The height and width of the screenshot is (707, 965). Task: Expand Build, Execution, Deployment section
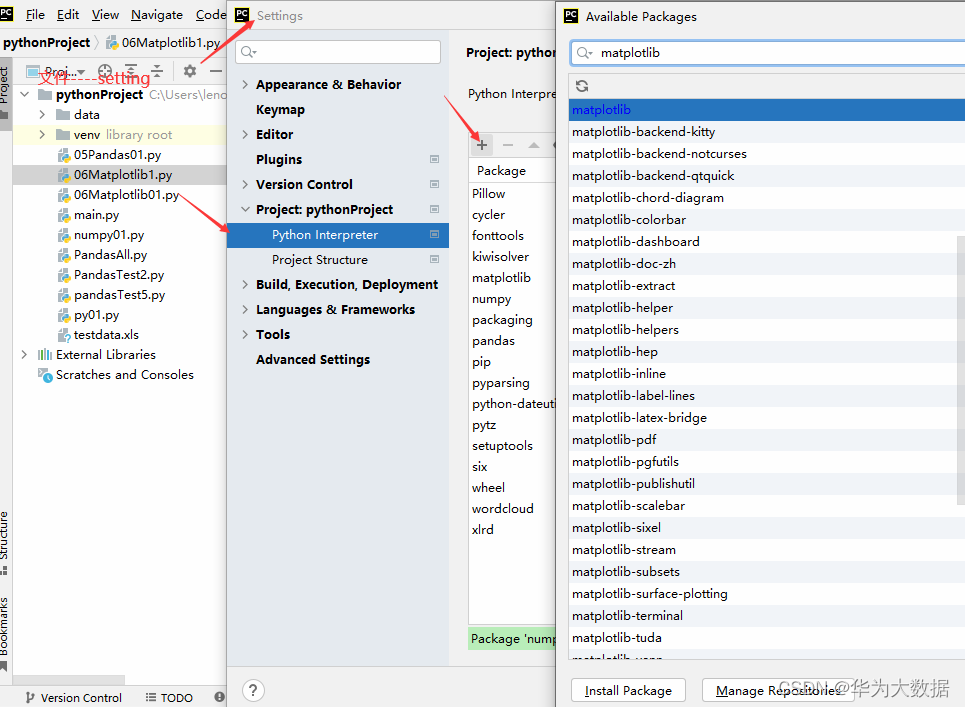(x=245, y=284)
